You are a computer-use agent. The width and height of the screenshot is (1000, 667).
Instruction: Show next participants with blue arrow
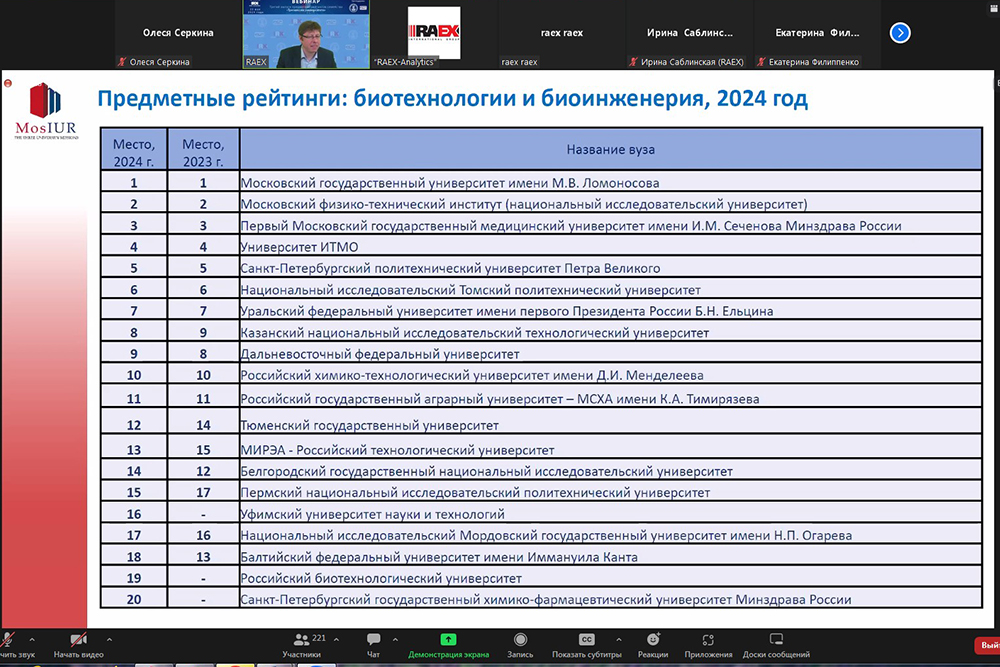point(900,33)
